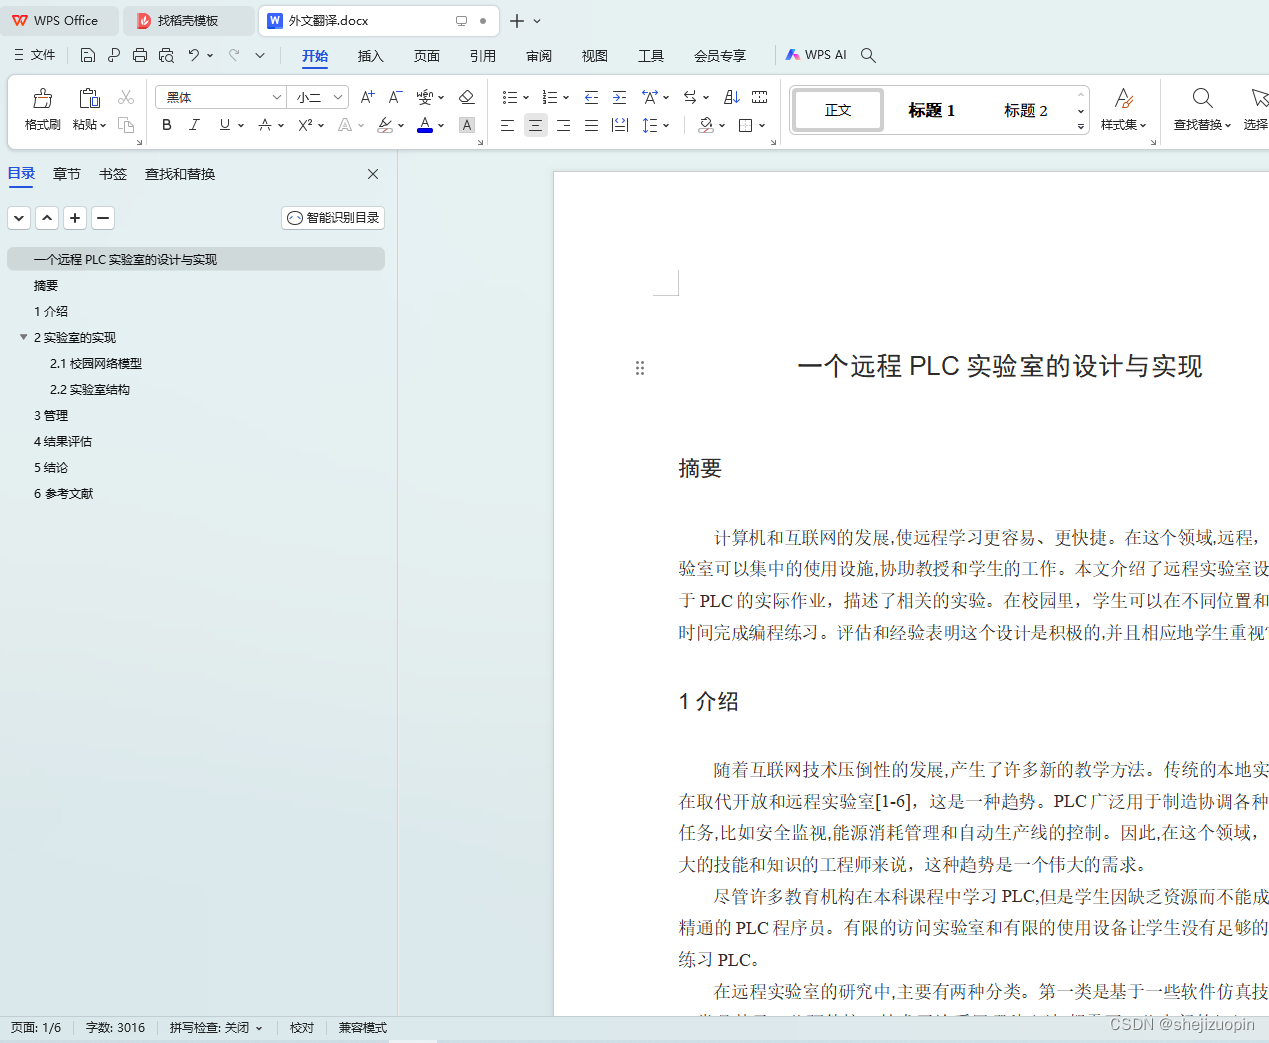Open borders dropdown arrow
Image resolution: width=1269 pixels, height=1043 pixels.
762,126
